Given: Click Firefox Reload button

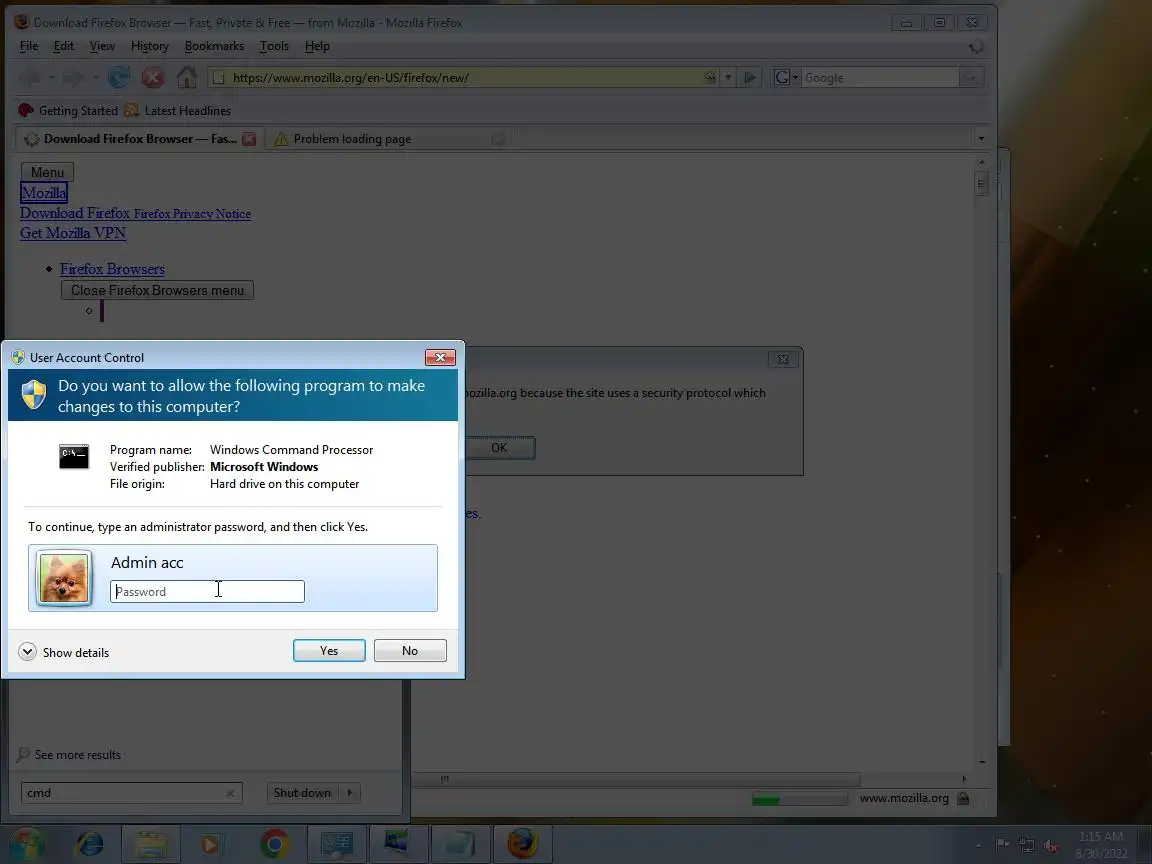Looking at the screenshot, I should coord(119,77).
